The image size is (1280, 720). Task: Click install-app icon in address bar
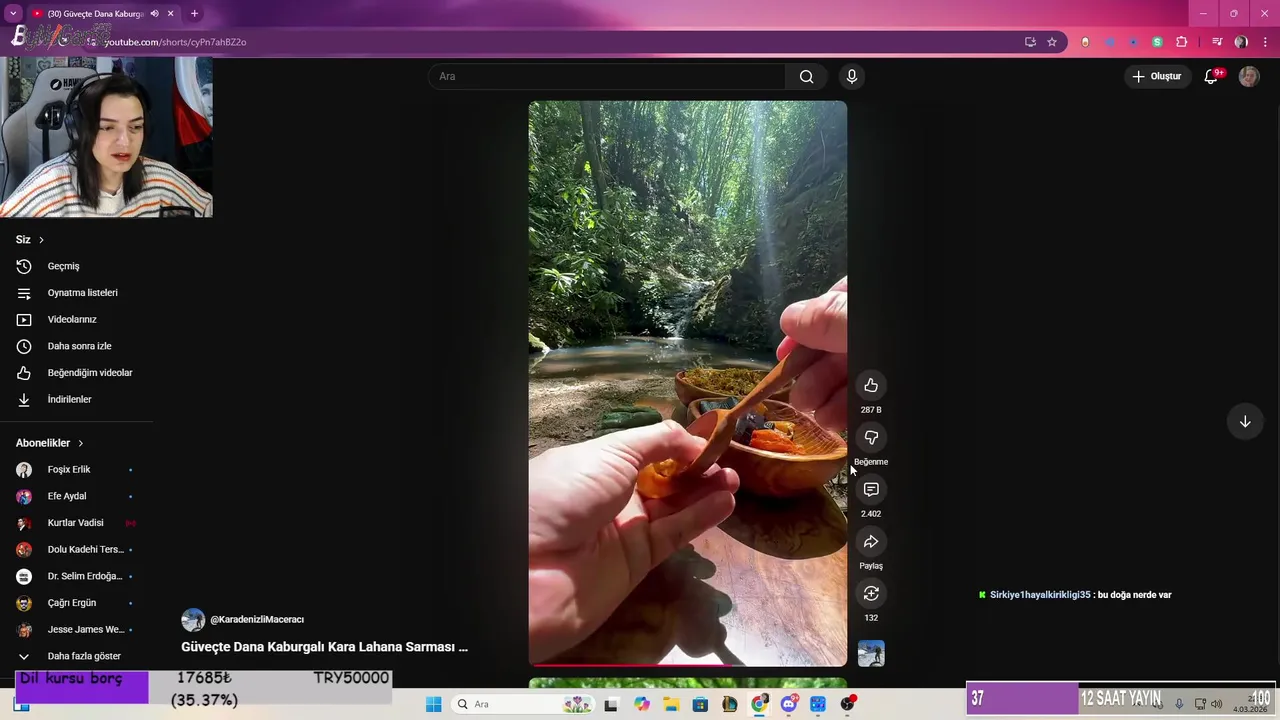1030,42
